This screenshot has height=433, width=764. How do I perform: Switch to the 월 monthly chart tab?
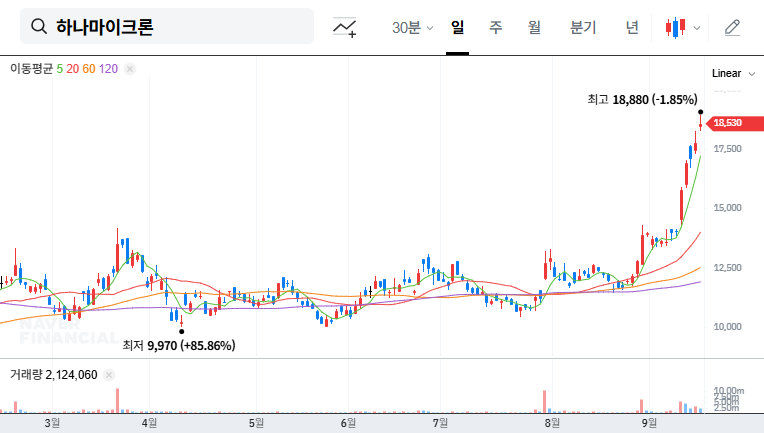click(x=535, y=27)
